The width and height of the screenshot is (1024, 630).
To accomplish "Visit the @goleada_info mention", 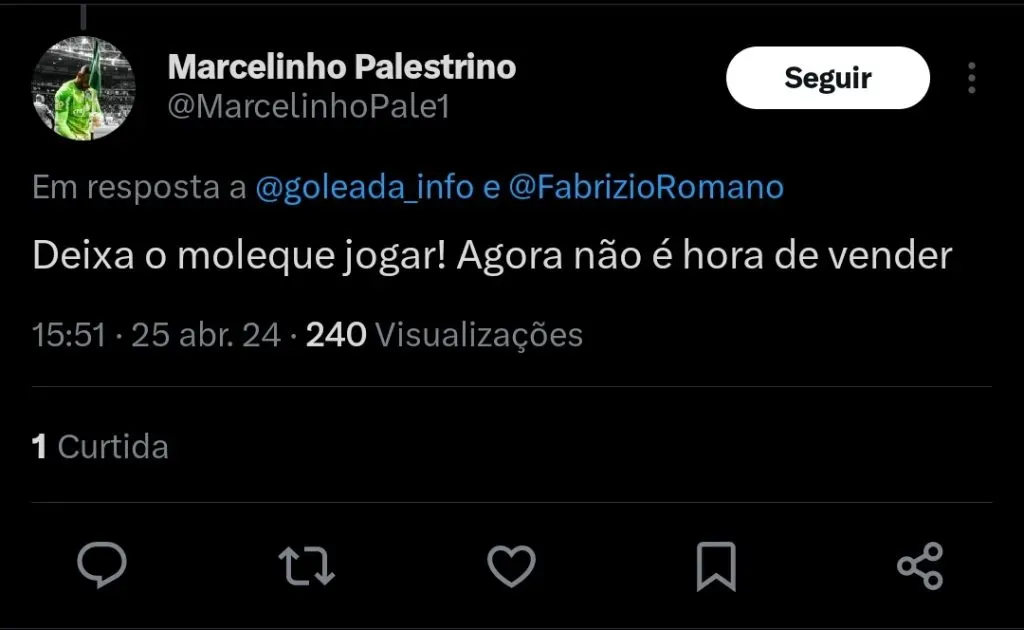I will point(364,188).
